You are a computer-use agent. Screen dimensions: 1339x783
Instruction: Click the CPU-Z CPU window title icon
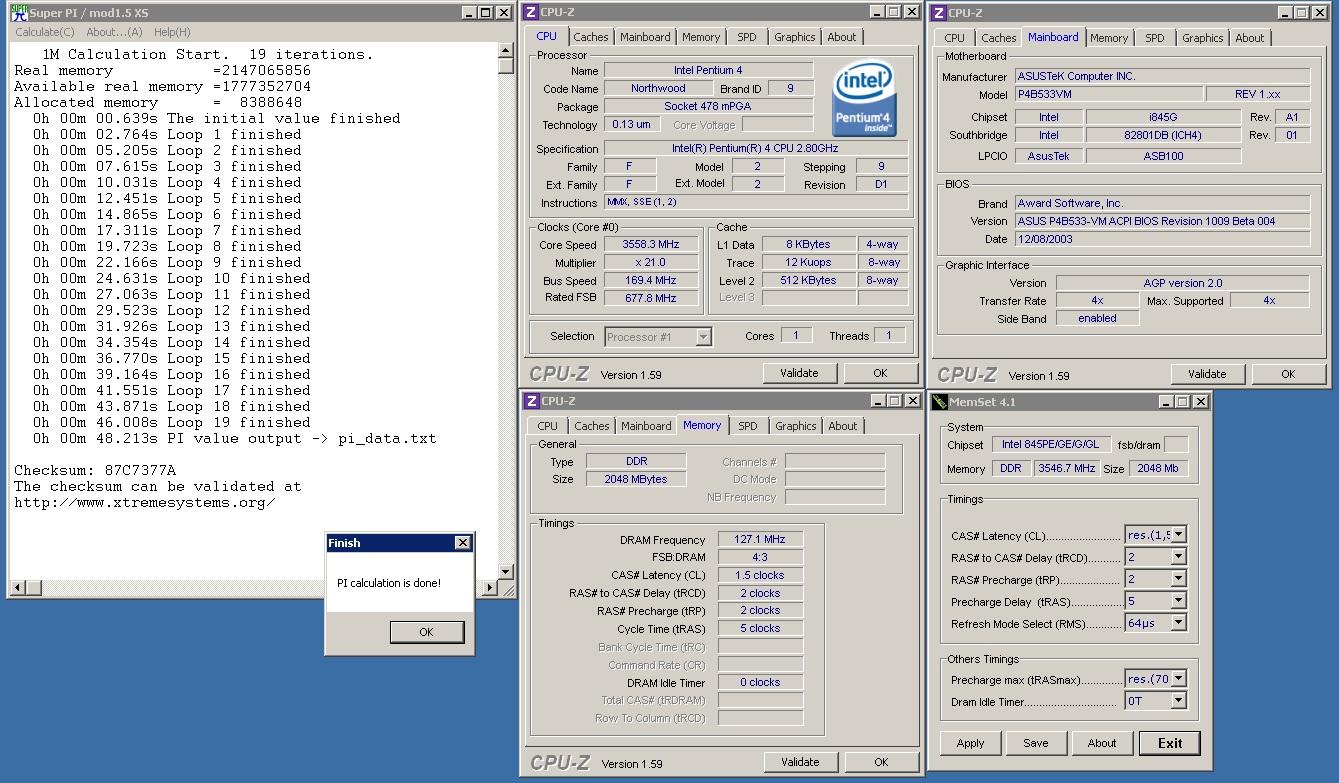point(531,12)
